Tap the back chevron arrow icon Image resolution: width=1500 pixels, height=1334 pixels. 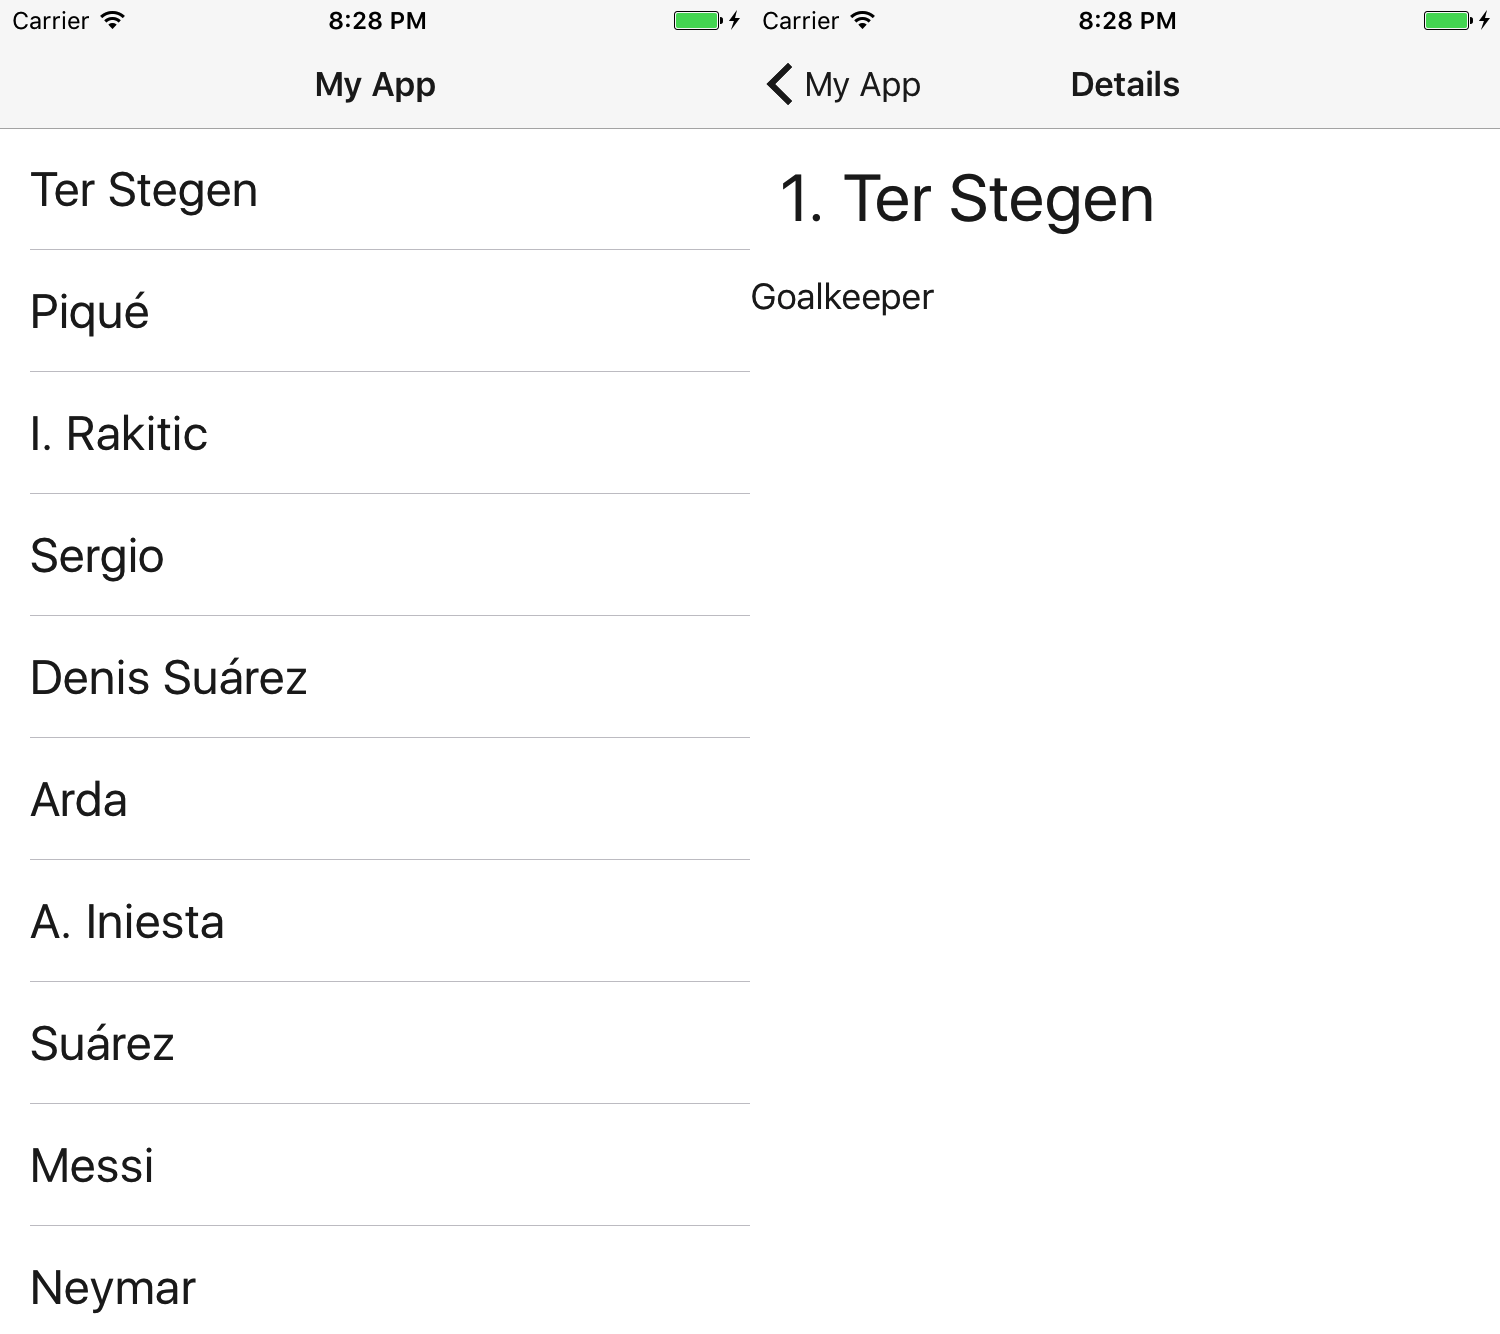780,85
